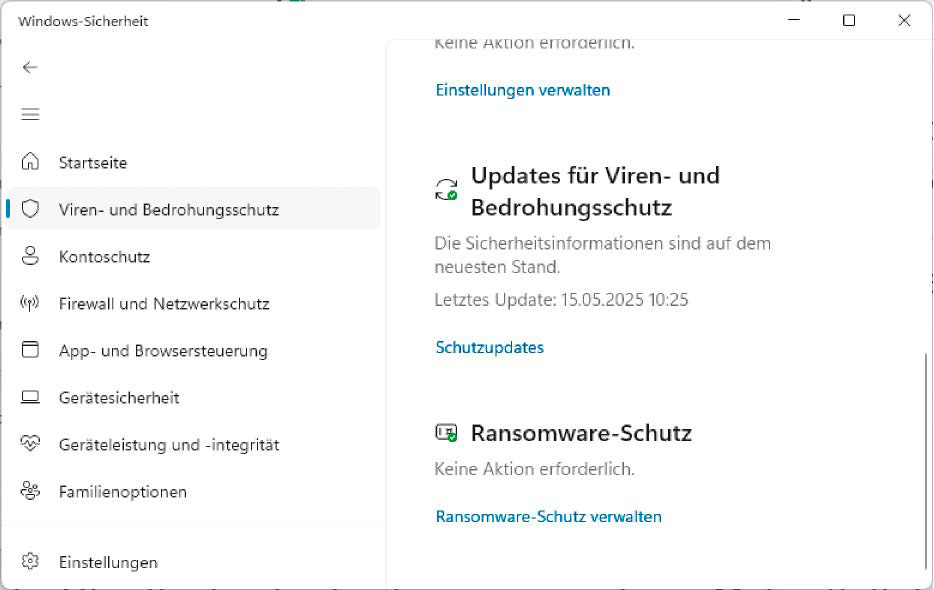Click the Kontoschutz person icon
Viewport: 934px width, 590px height.
[x=30, y=256]
